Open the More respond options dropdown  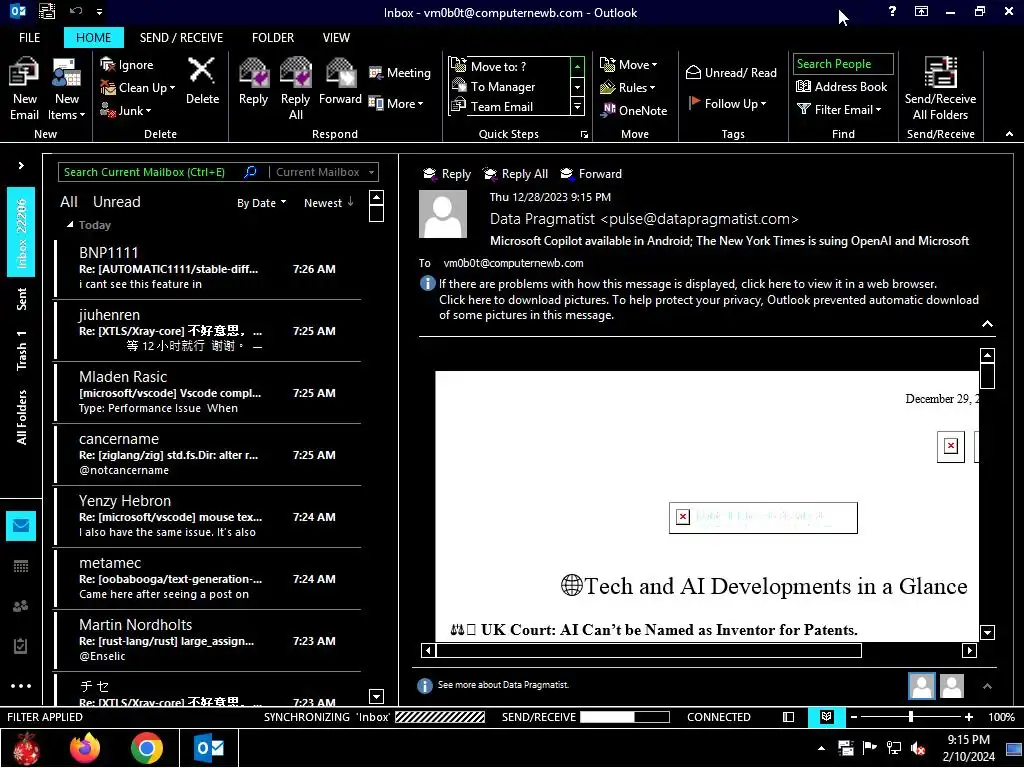[396, 103]
